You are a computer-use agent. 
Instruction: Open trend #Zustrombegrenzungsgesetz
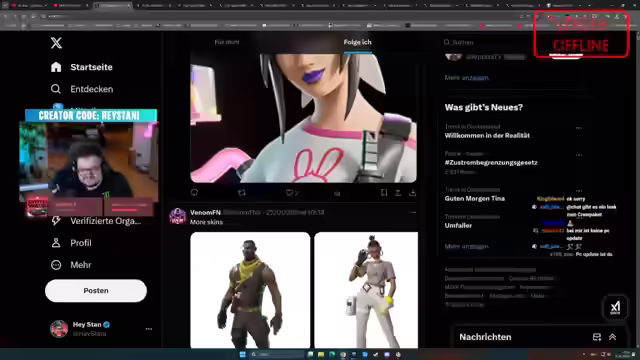point(491,162)
